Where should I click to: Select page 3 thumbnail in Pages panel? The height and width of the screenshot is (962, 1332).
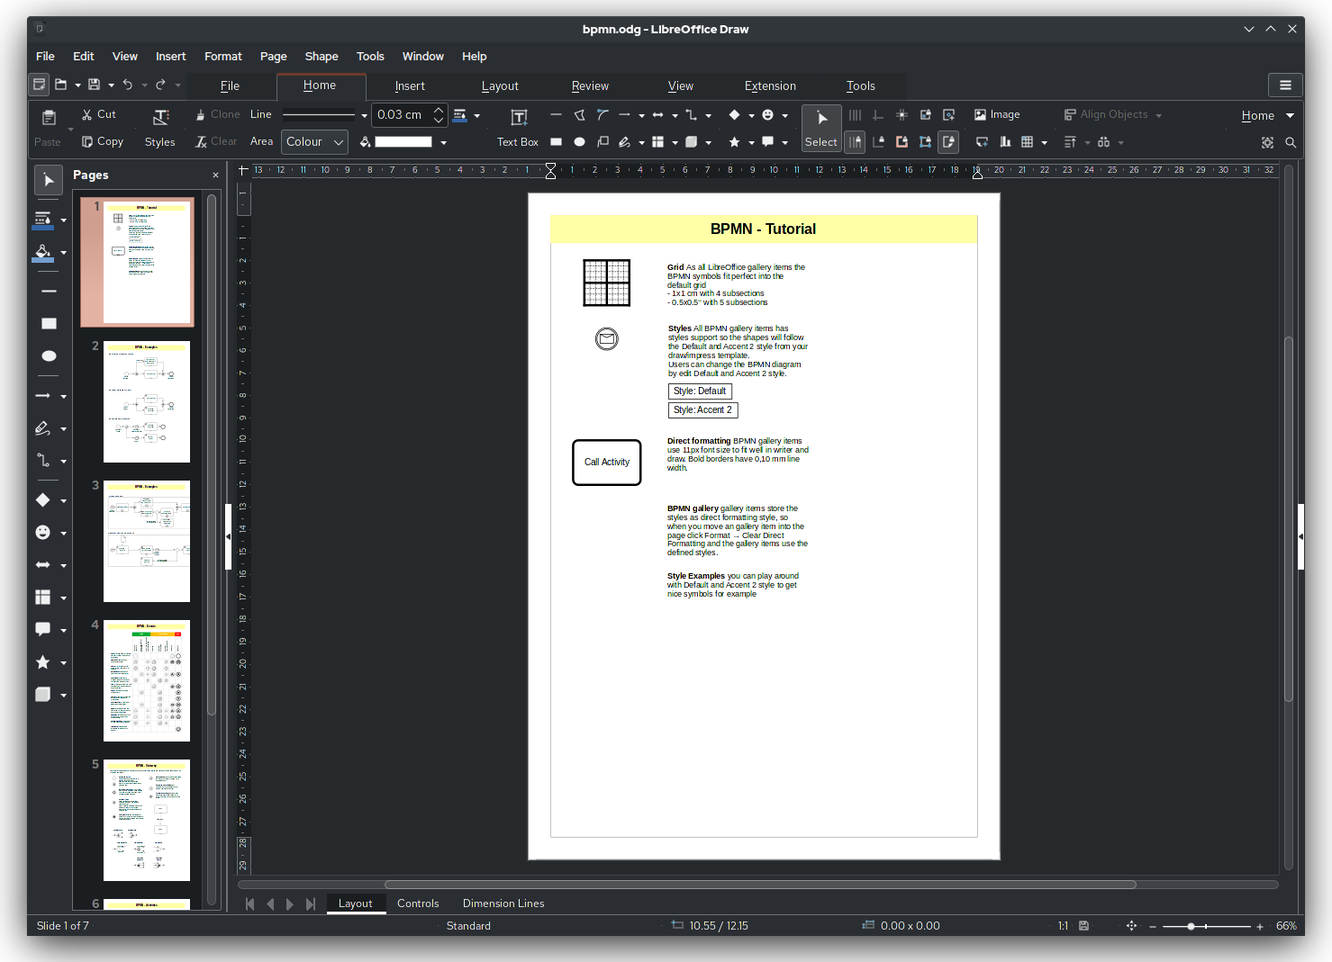click(x=146, y=541)
